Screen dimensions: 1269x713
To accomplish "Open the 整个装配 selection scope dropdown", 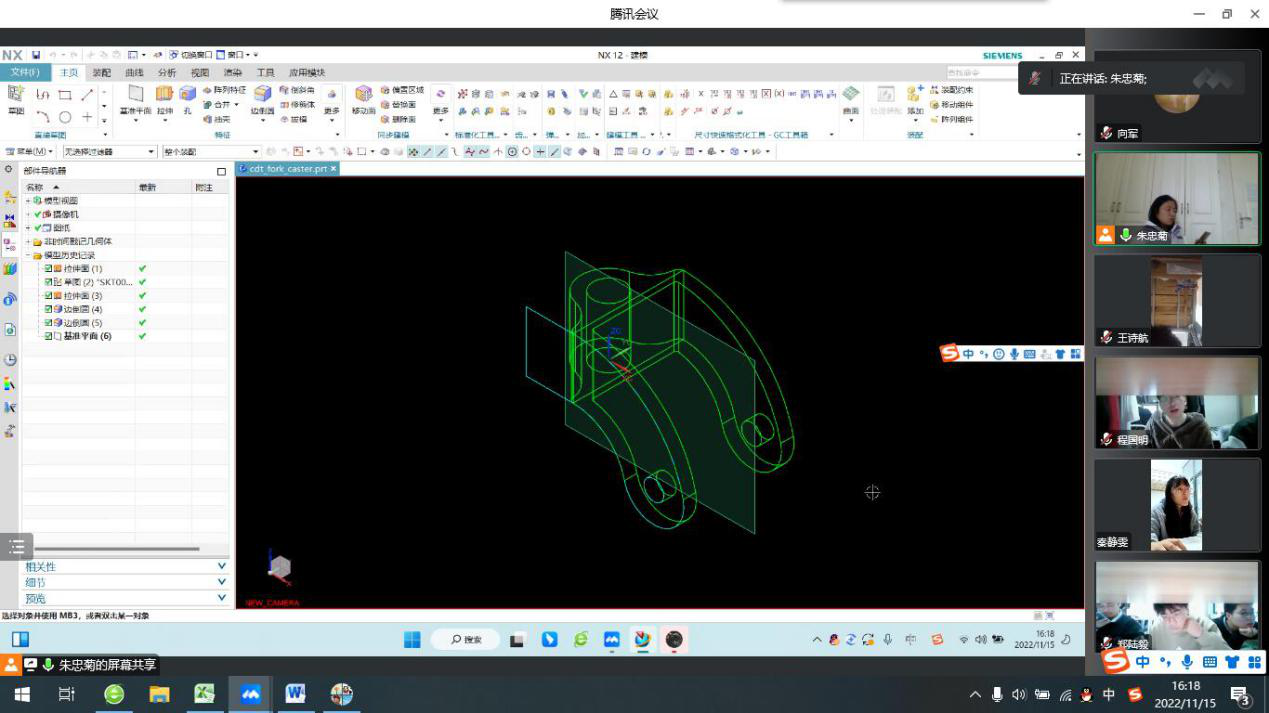I will (x=211, y=152).
